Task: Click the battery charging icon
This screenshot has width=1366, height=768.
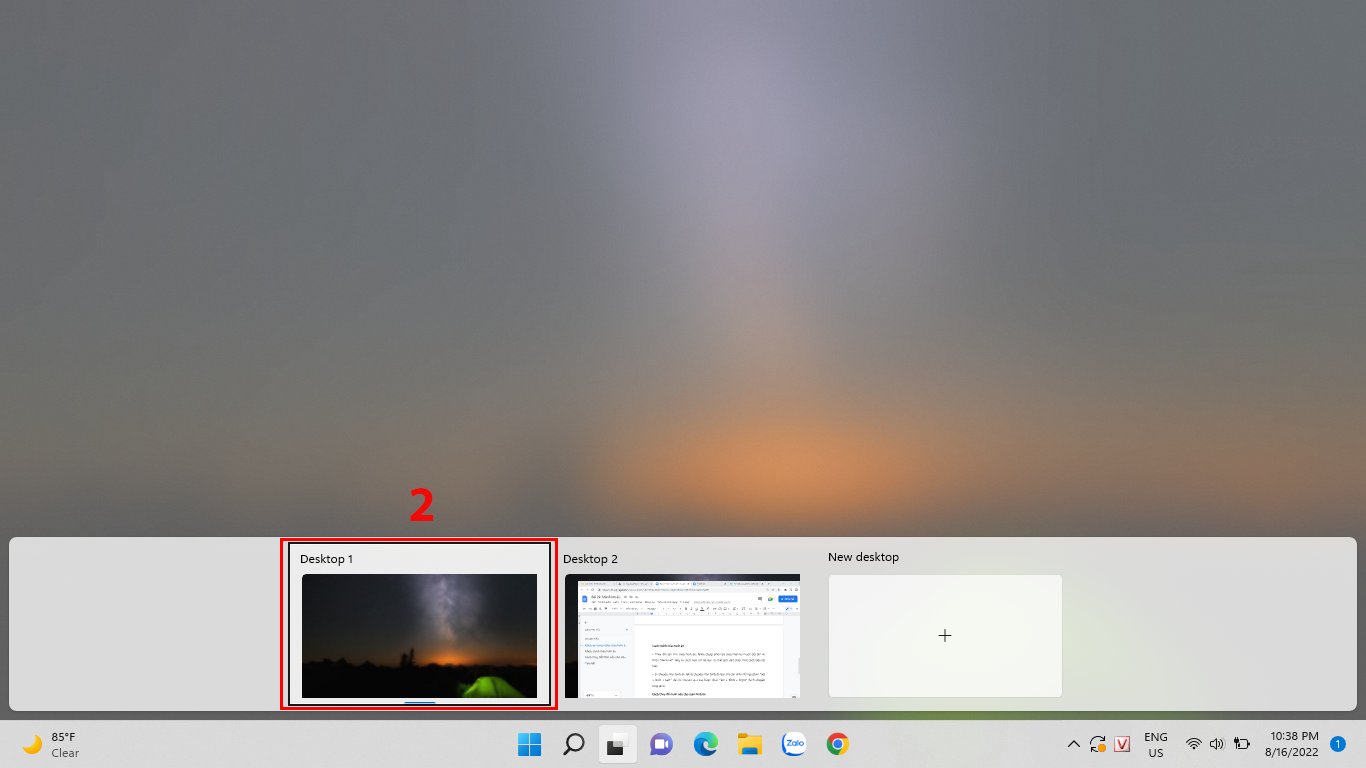Action: pos(1242,744)
